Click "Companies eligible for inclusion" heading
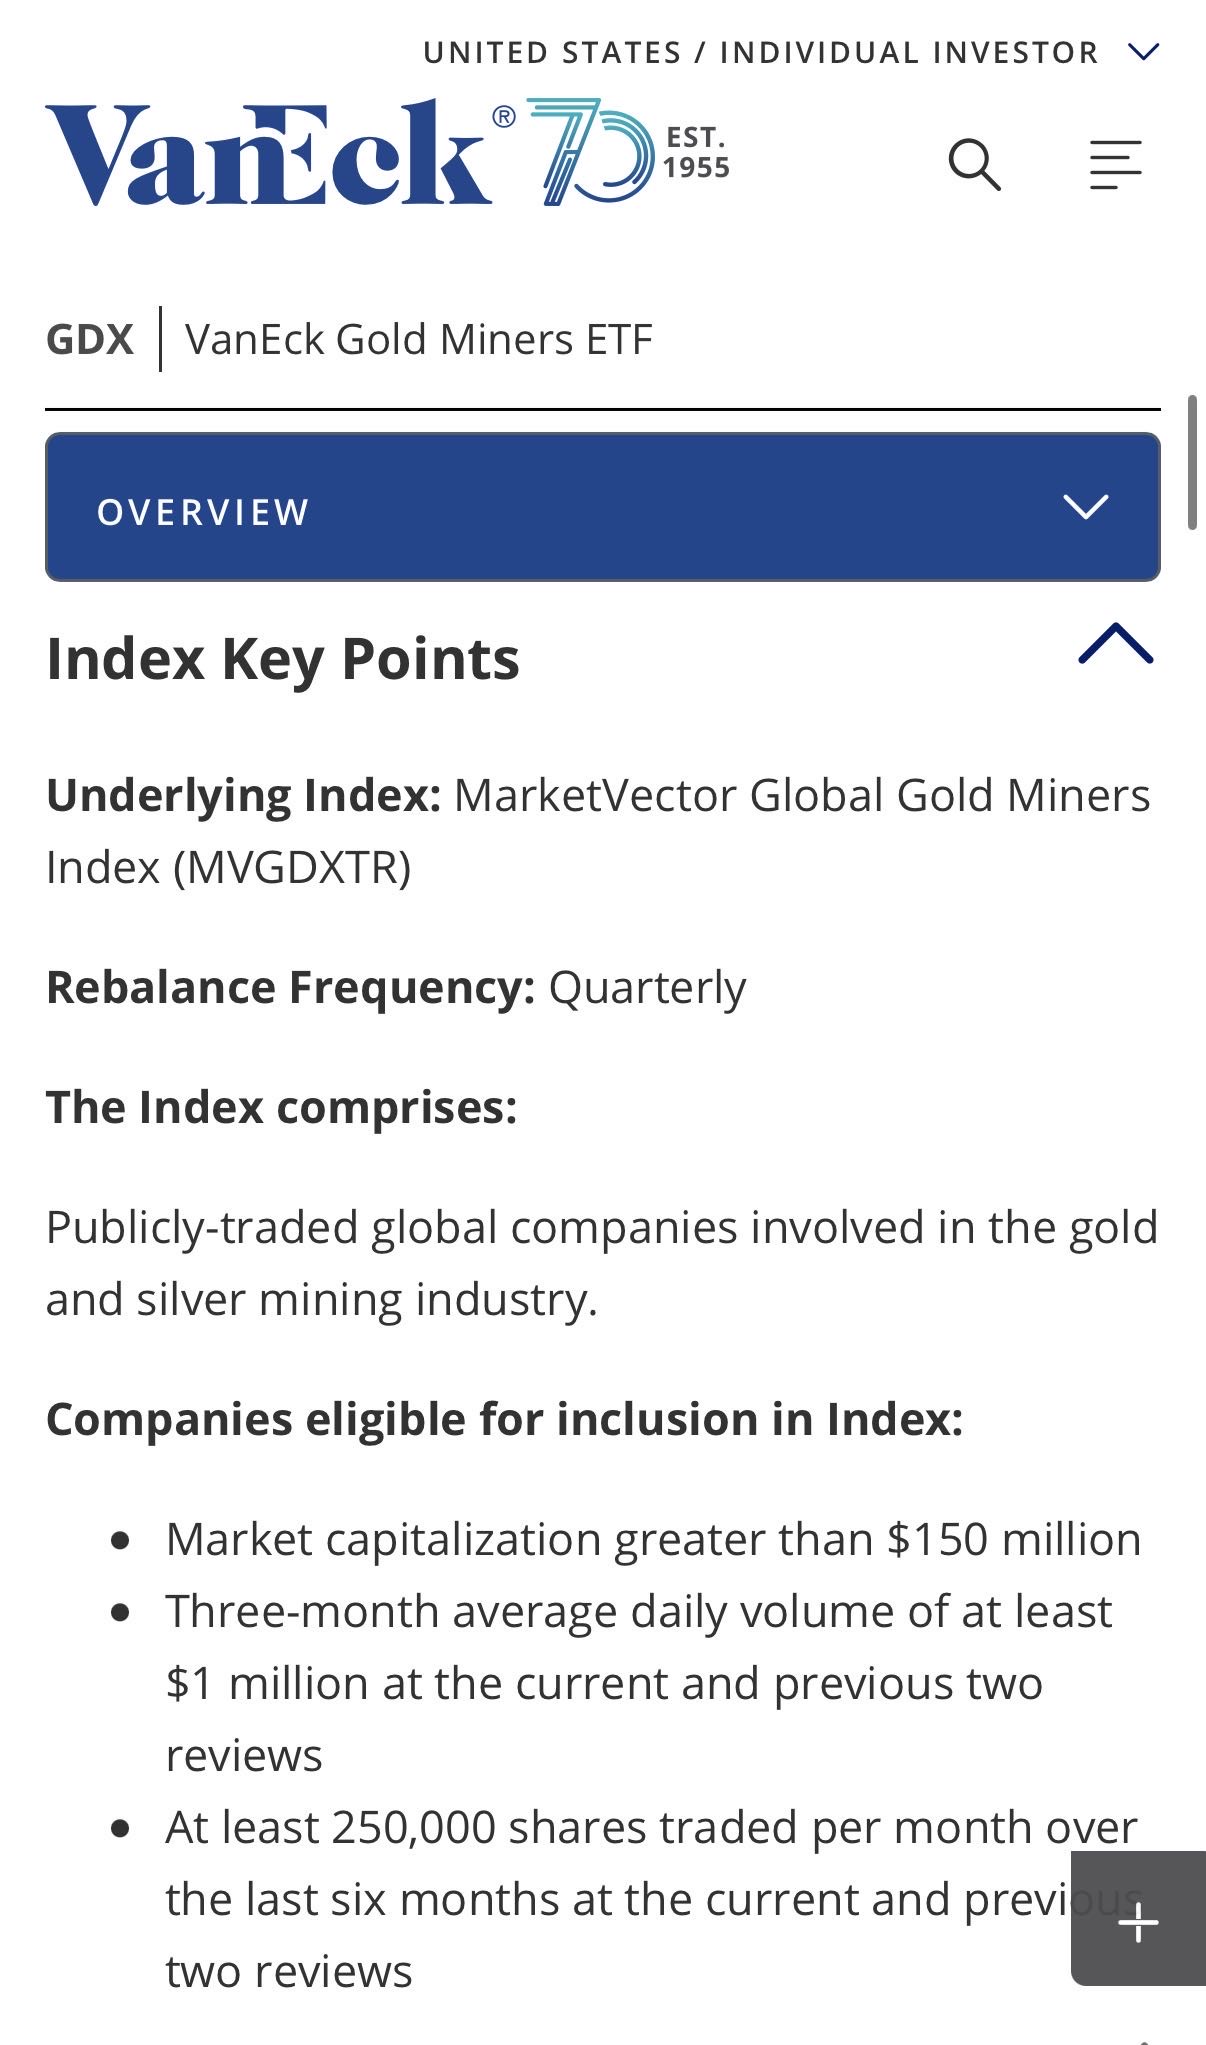 tap(504, 1420)
